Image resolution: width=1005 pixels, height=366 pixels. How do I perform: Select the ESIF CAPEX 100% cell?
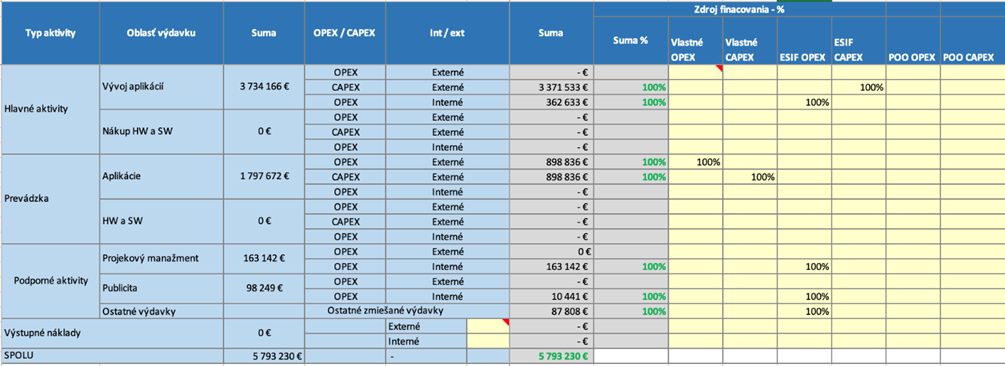pos(858,87)
